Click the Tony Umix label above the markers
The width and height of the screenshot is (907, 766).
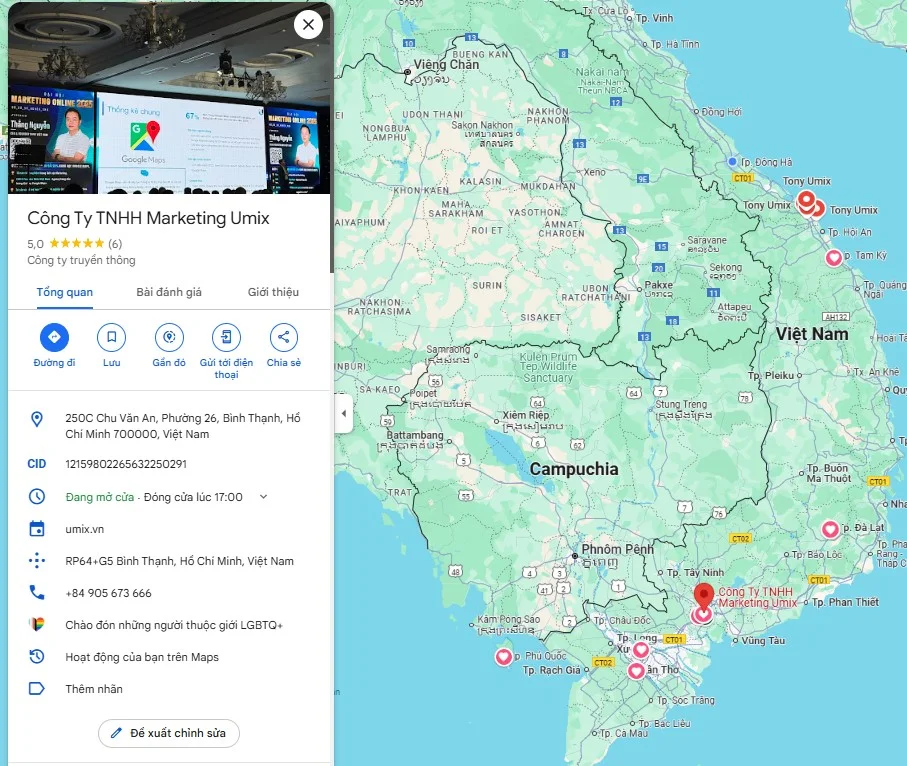coord(806,181)
